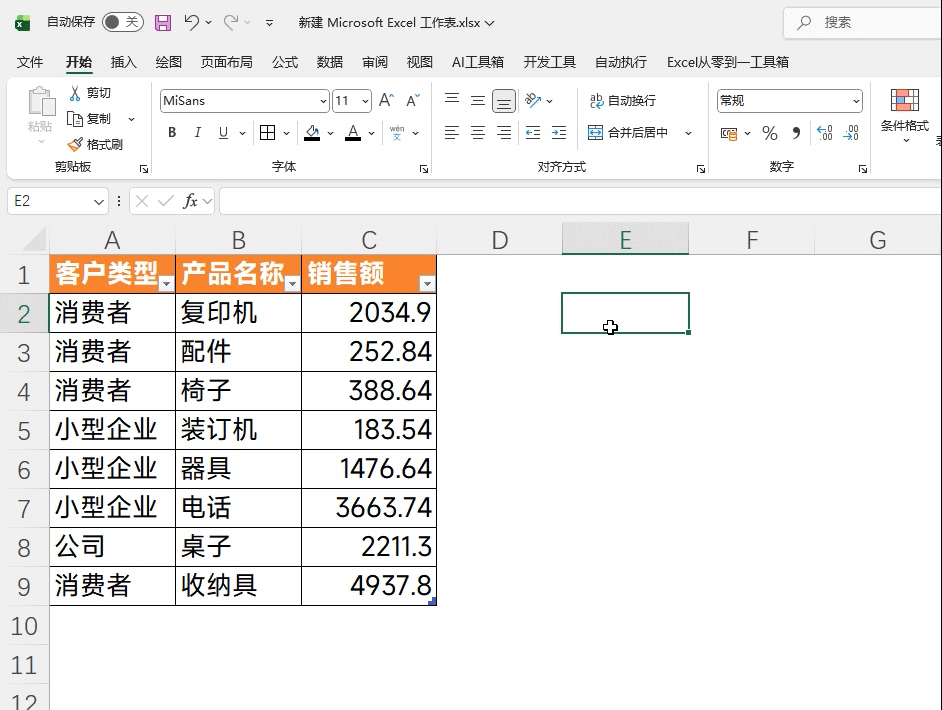Align text right

(x=503, y=133)
